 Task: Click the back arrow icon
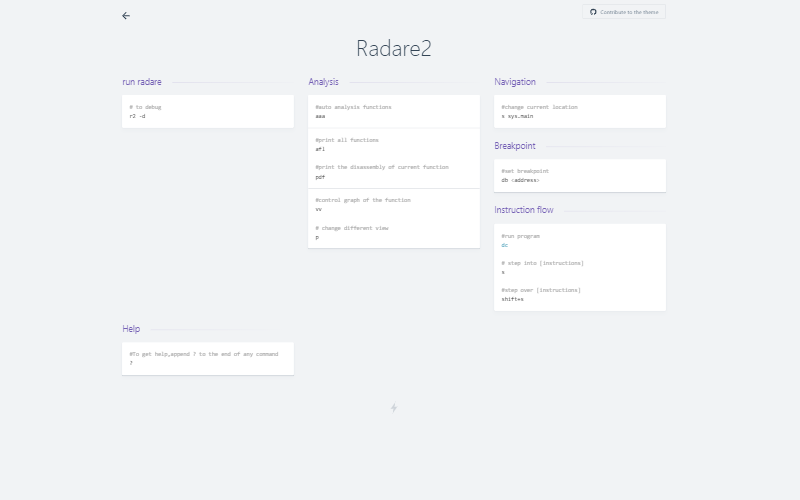point(126,16)
